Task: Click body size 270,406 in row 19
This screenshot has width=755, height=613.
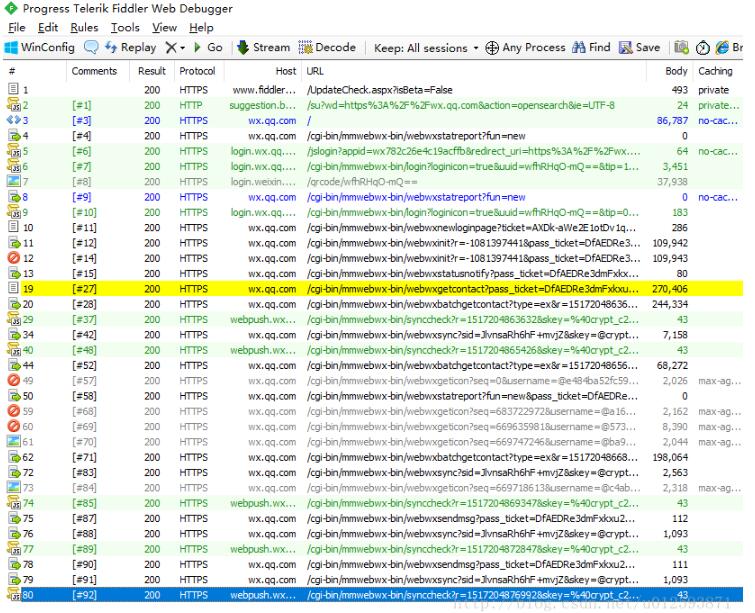Action: coord(670,289)
